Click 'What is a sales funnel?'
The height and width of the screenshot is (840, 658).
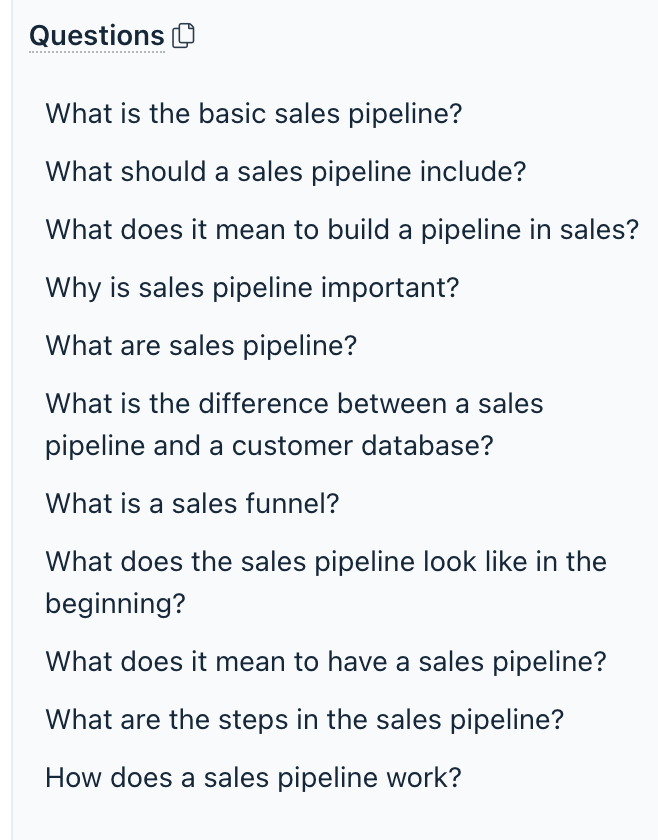point(192,503)
